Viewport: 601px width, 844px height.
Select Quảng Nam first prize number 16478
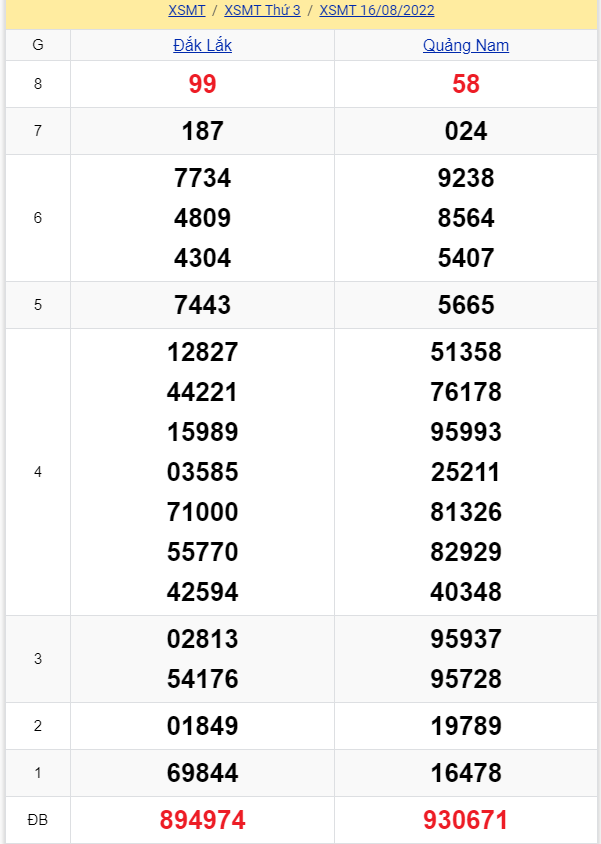coord(466,773)
